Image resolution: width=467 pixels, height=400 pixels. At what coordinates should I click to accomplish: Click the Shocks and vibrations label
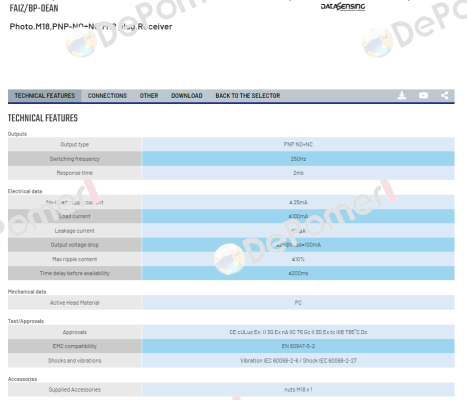pos(75,360)
